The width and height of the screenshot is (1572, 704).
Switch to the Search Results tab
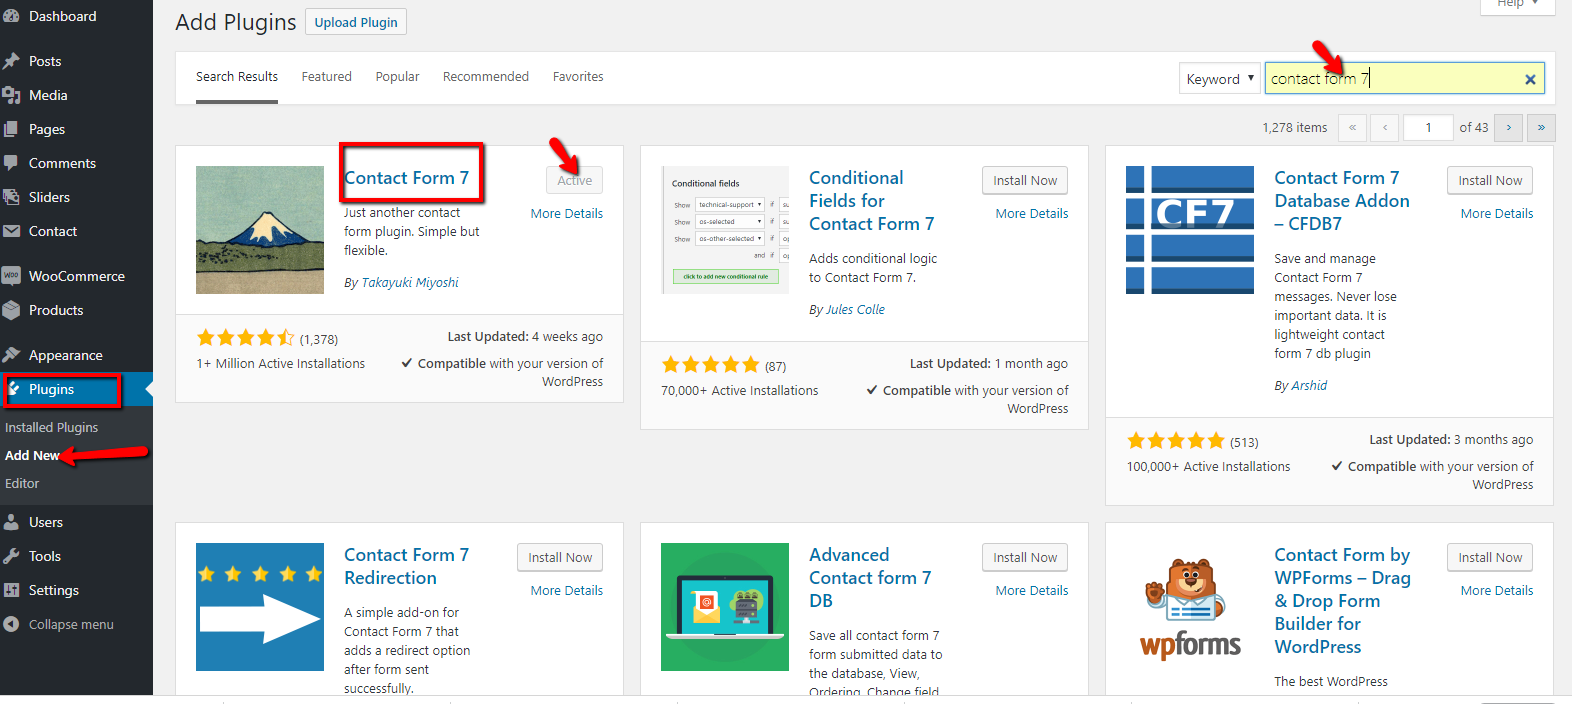coord(237,77)
